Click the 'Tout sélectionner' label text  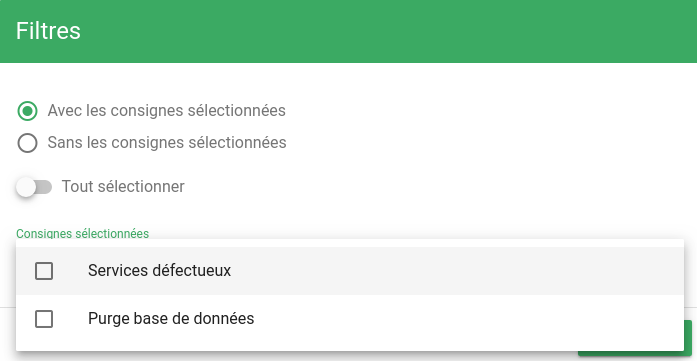[123, 187]
